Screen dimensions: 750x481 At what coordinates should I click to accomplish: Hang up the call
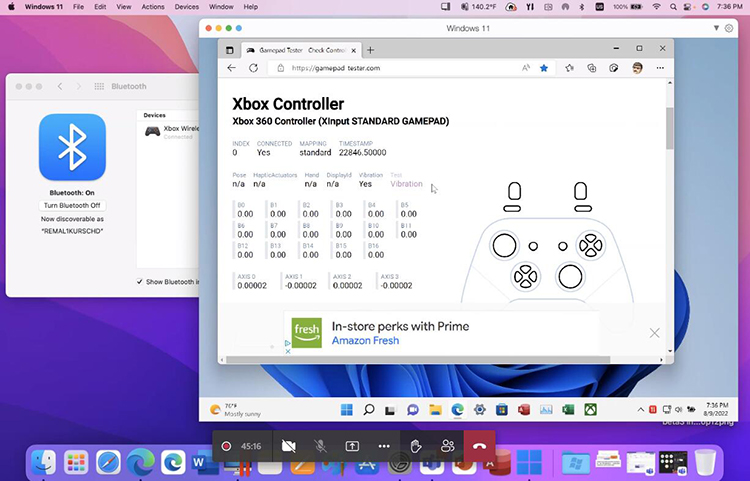[479, 446]
